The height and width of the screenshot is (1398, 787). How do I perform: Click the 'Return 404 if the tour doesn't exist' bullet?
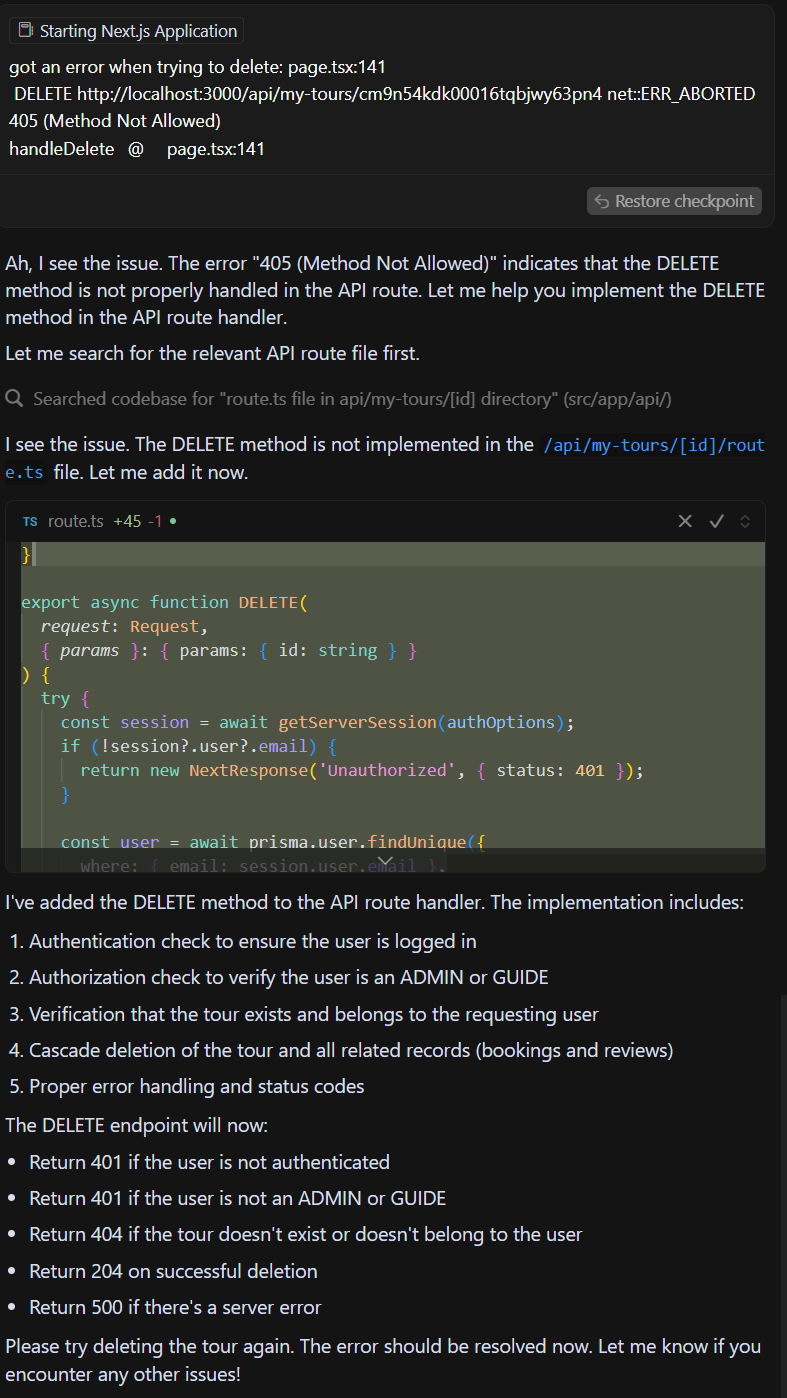click(305, 1234)
